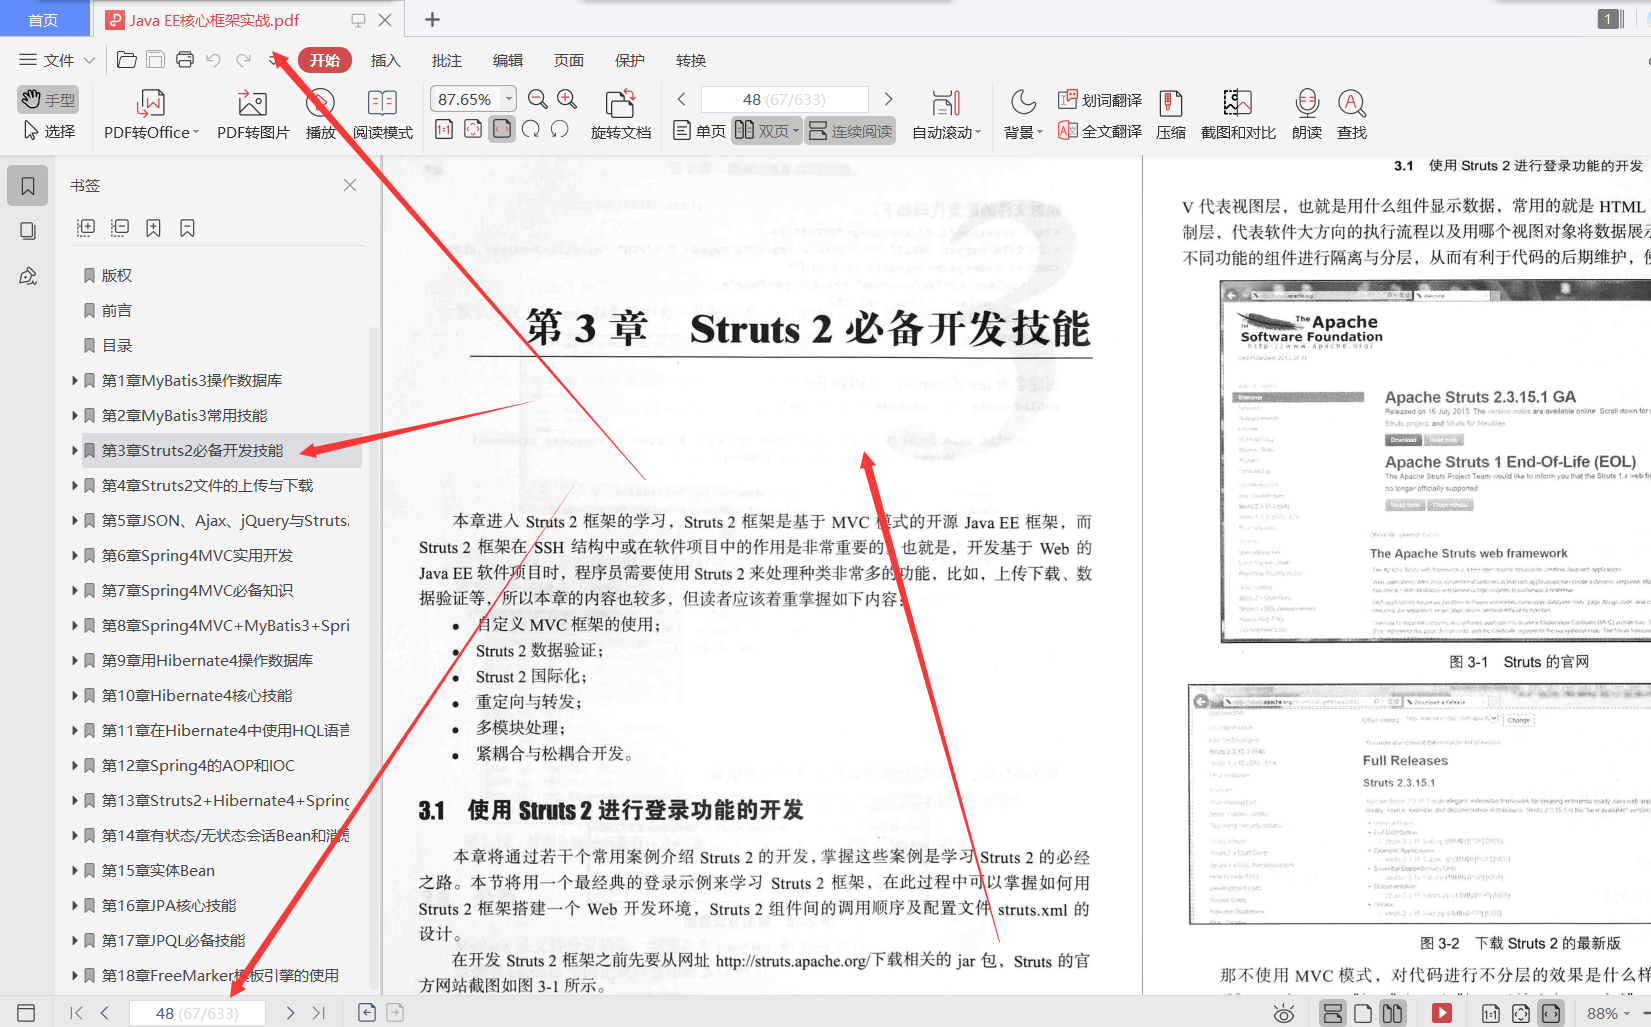Click the redo arrow icon
Image resolution: width=1651 pixels, height=1027 pixels.
[x=243, y=60]
